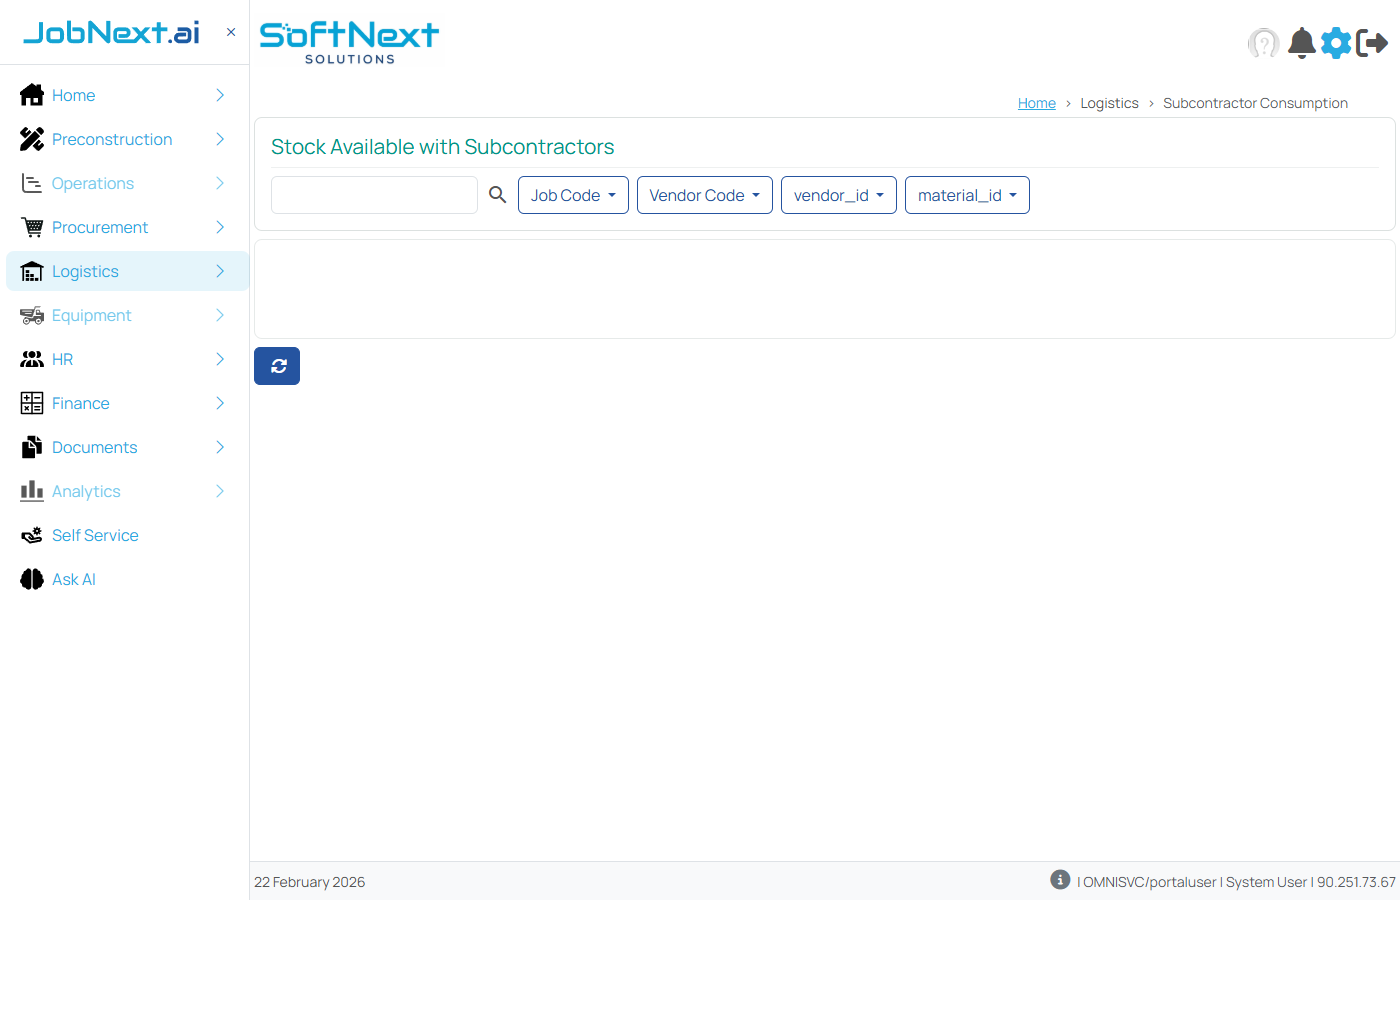Click inside the search text field
This screenshot has width=1400, height=1035.
[374, 195]
